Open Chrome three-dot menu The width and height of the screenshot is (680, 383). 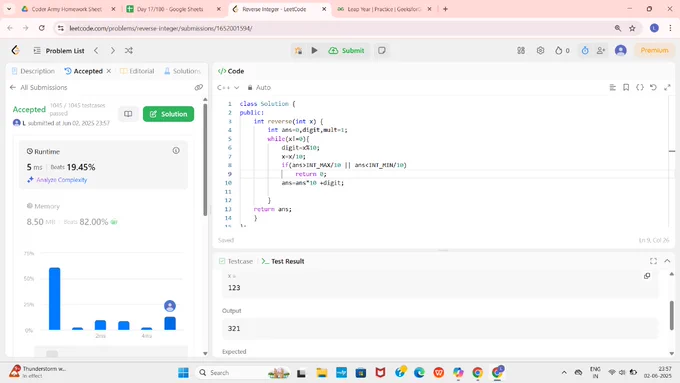coord(670,28)
